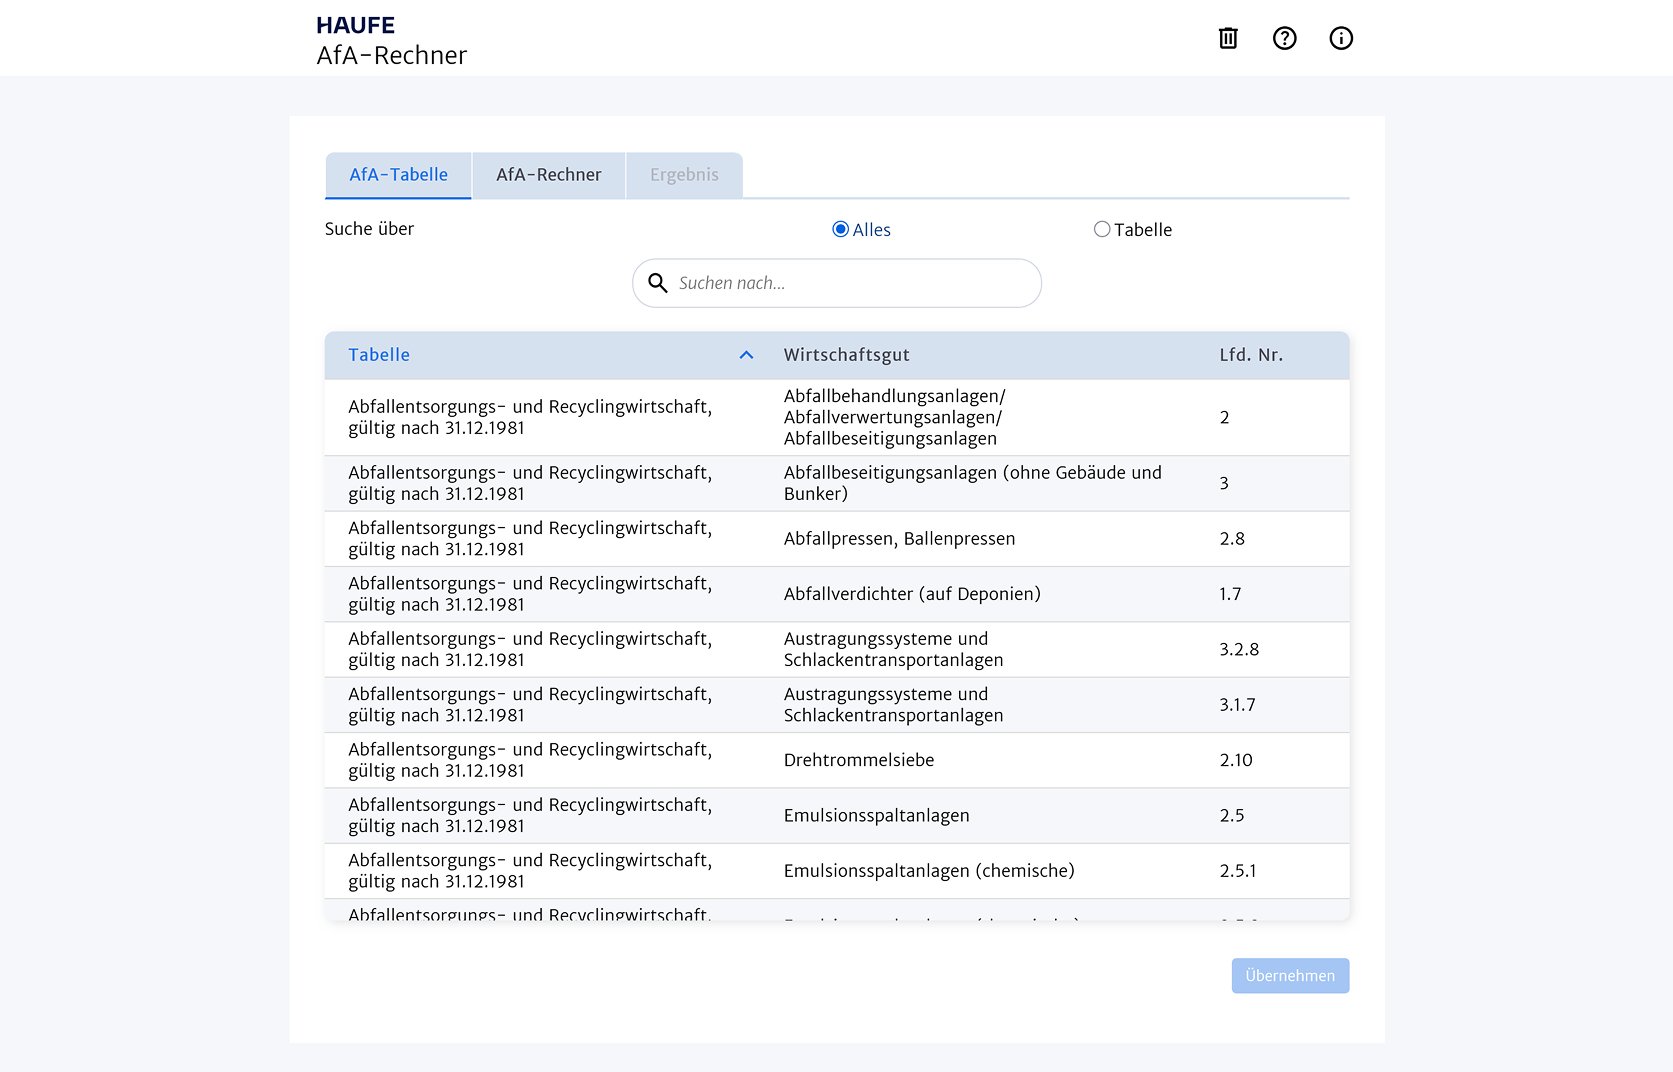Click the Suche über label
The image size is (1673, 1072).
tap(369, 229)
